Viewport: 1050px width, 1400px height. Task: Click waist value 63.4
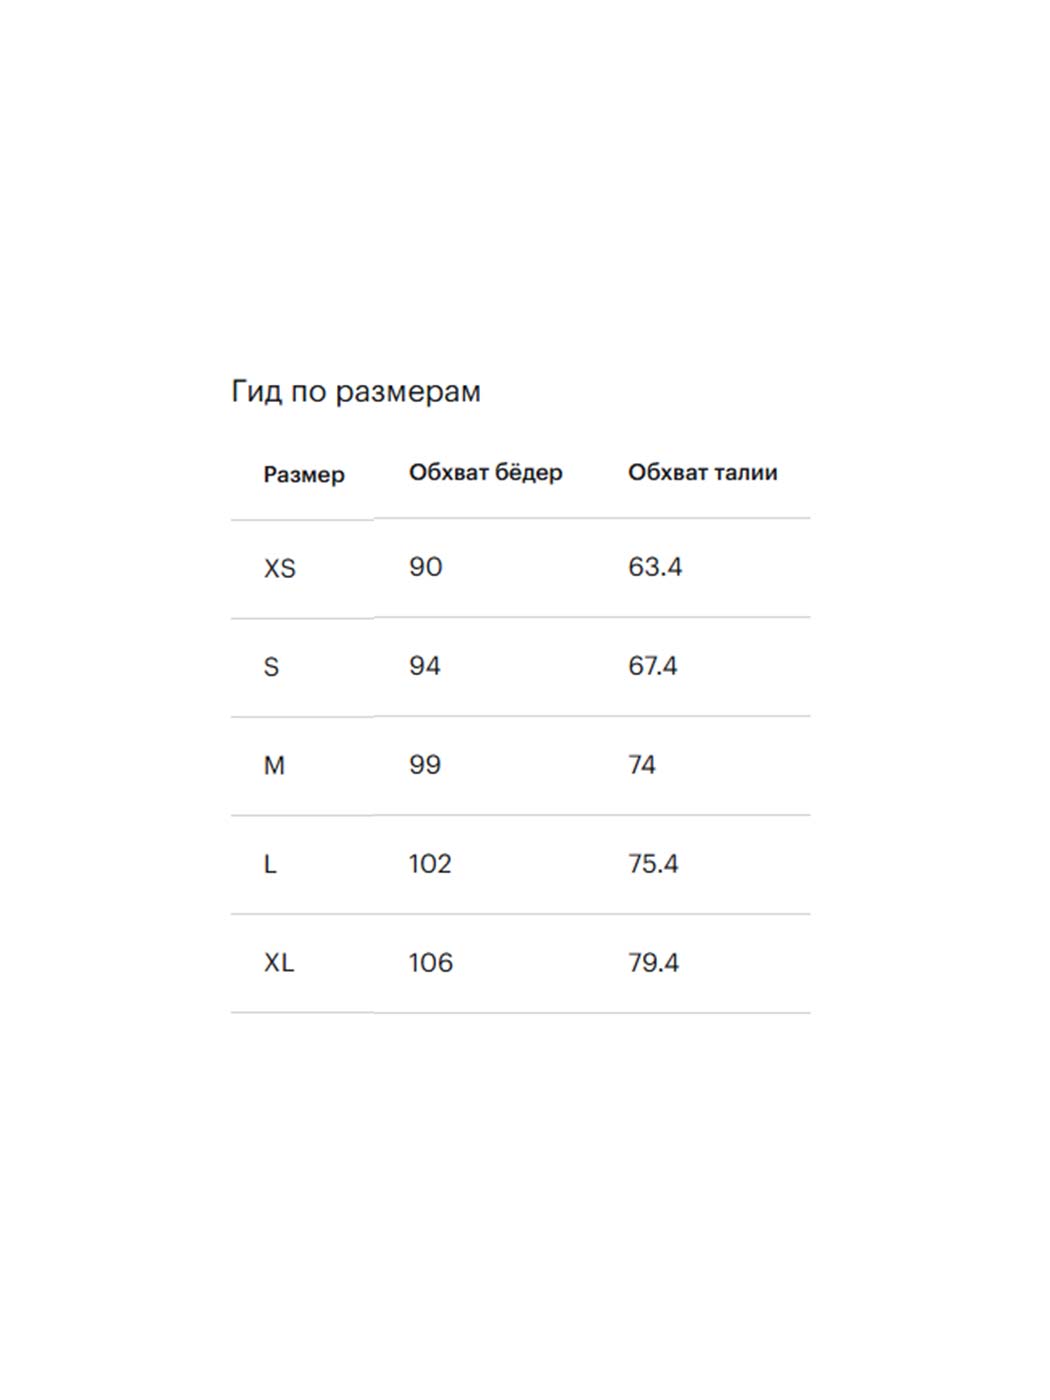(655, 567)
